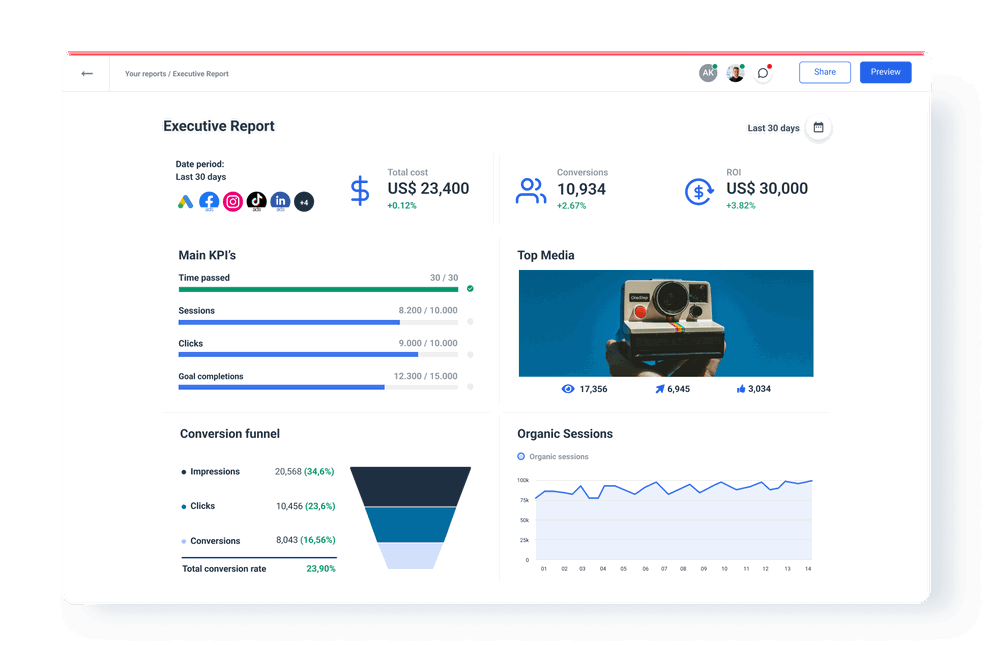Open the comments bubble icon

pyautogui.click(x=763, y=72)
